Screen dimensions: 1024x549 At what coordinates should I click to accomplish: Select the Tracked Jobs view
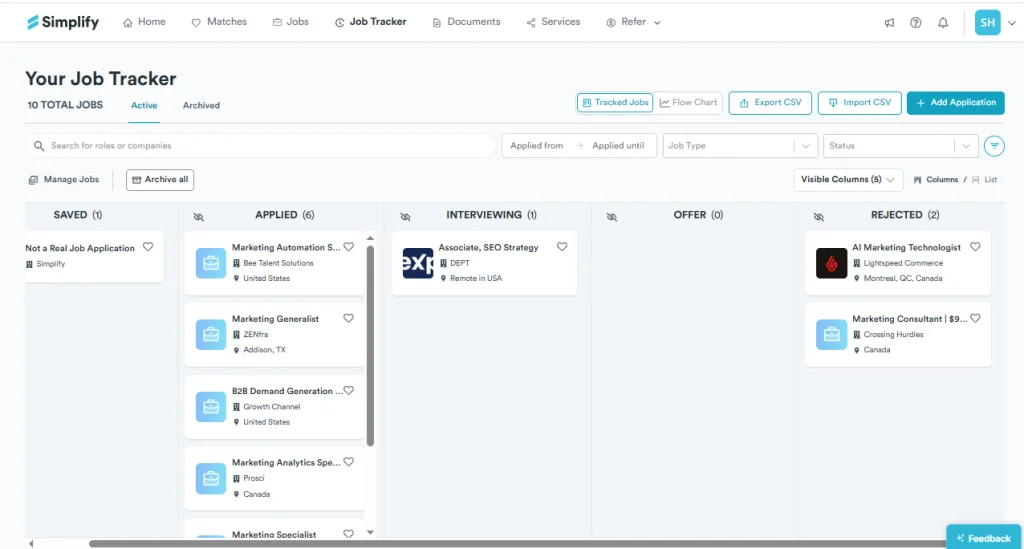615,102
